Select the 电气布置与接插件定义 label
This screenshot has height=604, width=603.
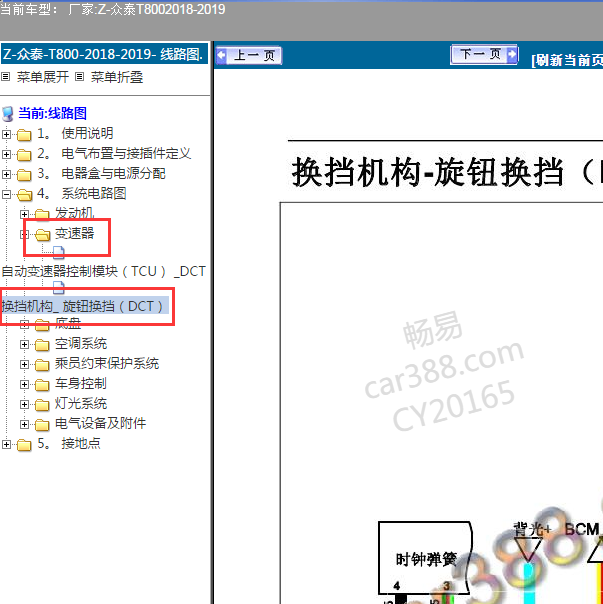click(x=114, y=153)
